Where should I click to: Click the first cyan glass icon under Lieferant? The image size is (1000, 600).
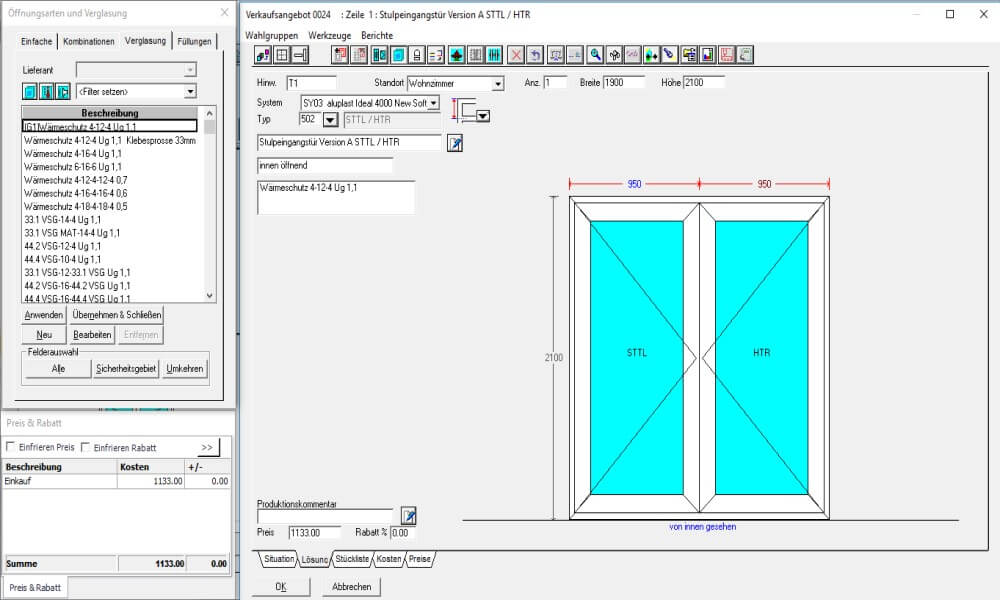[30, 92]
